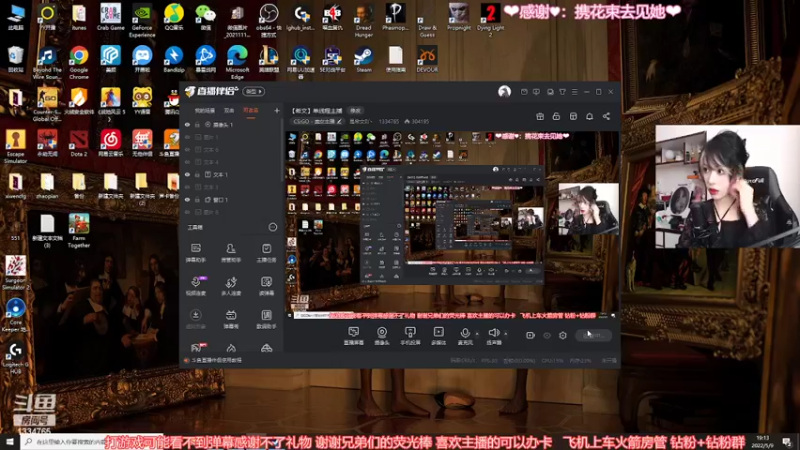Switch to the second scene tab

click(229, 110)
